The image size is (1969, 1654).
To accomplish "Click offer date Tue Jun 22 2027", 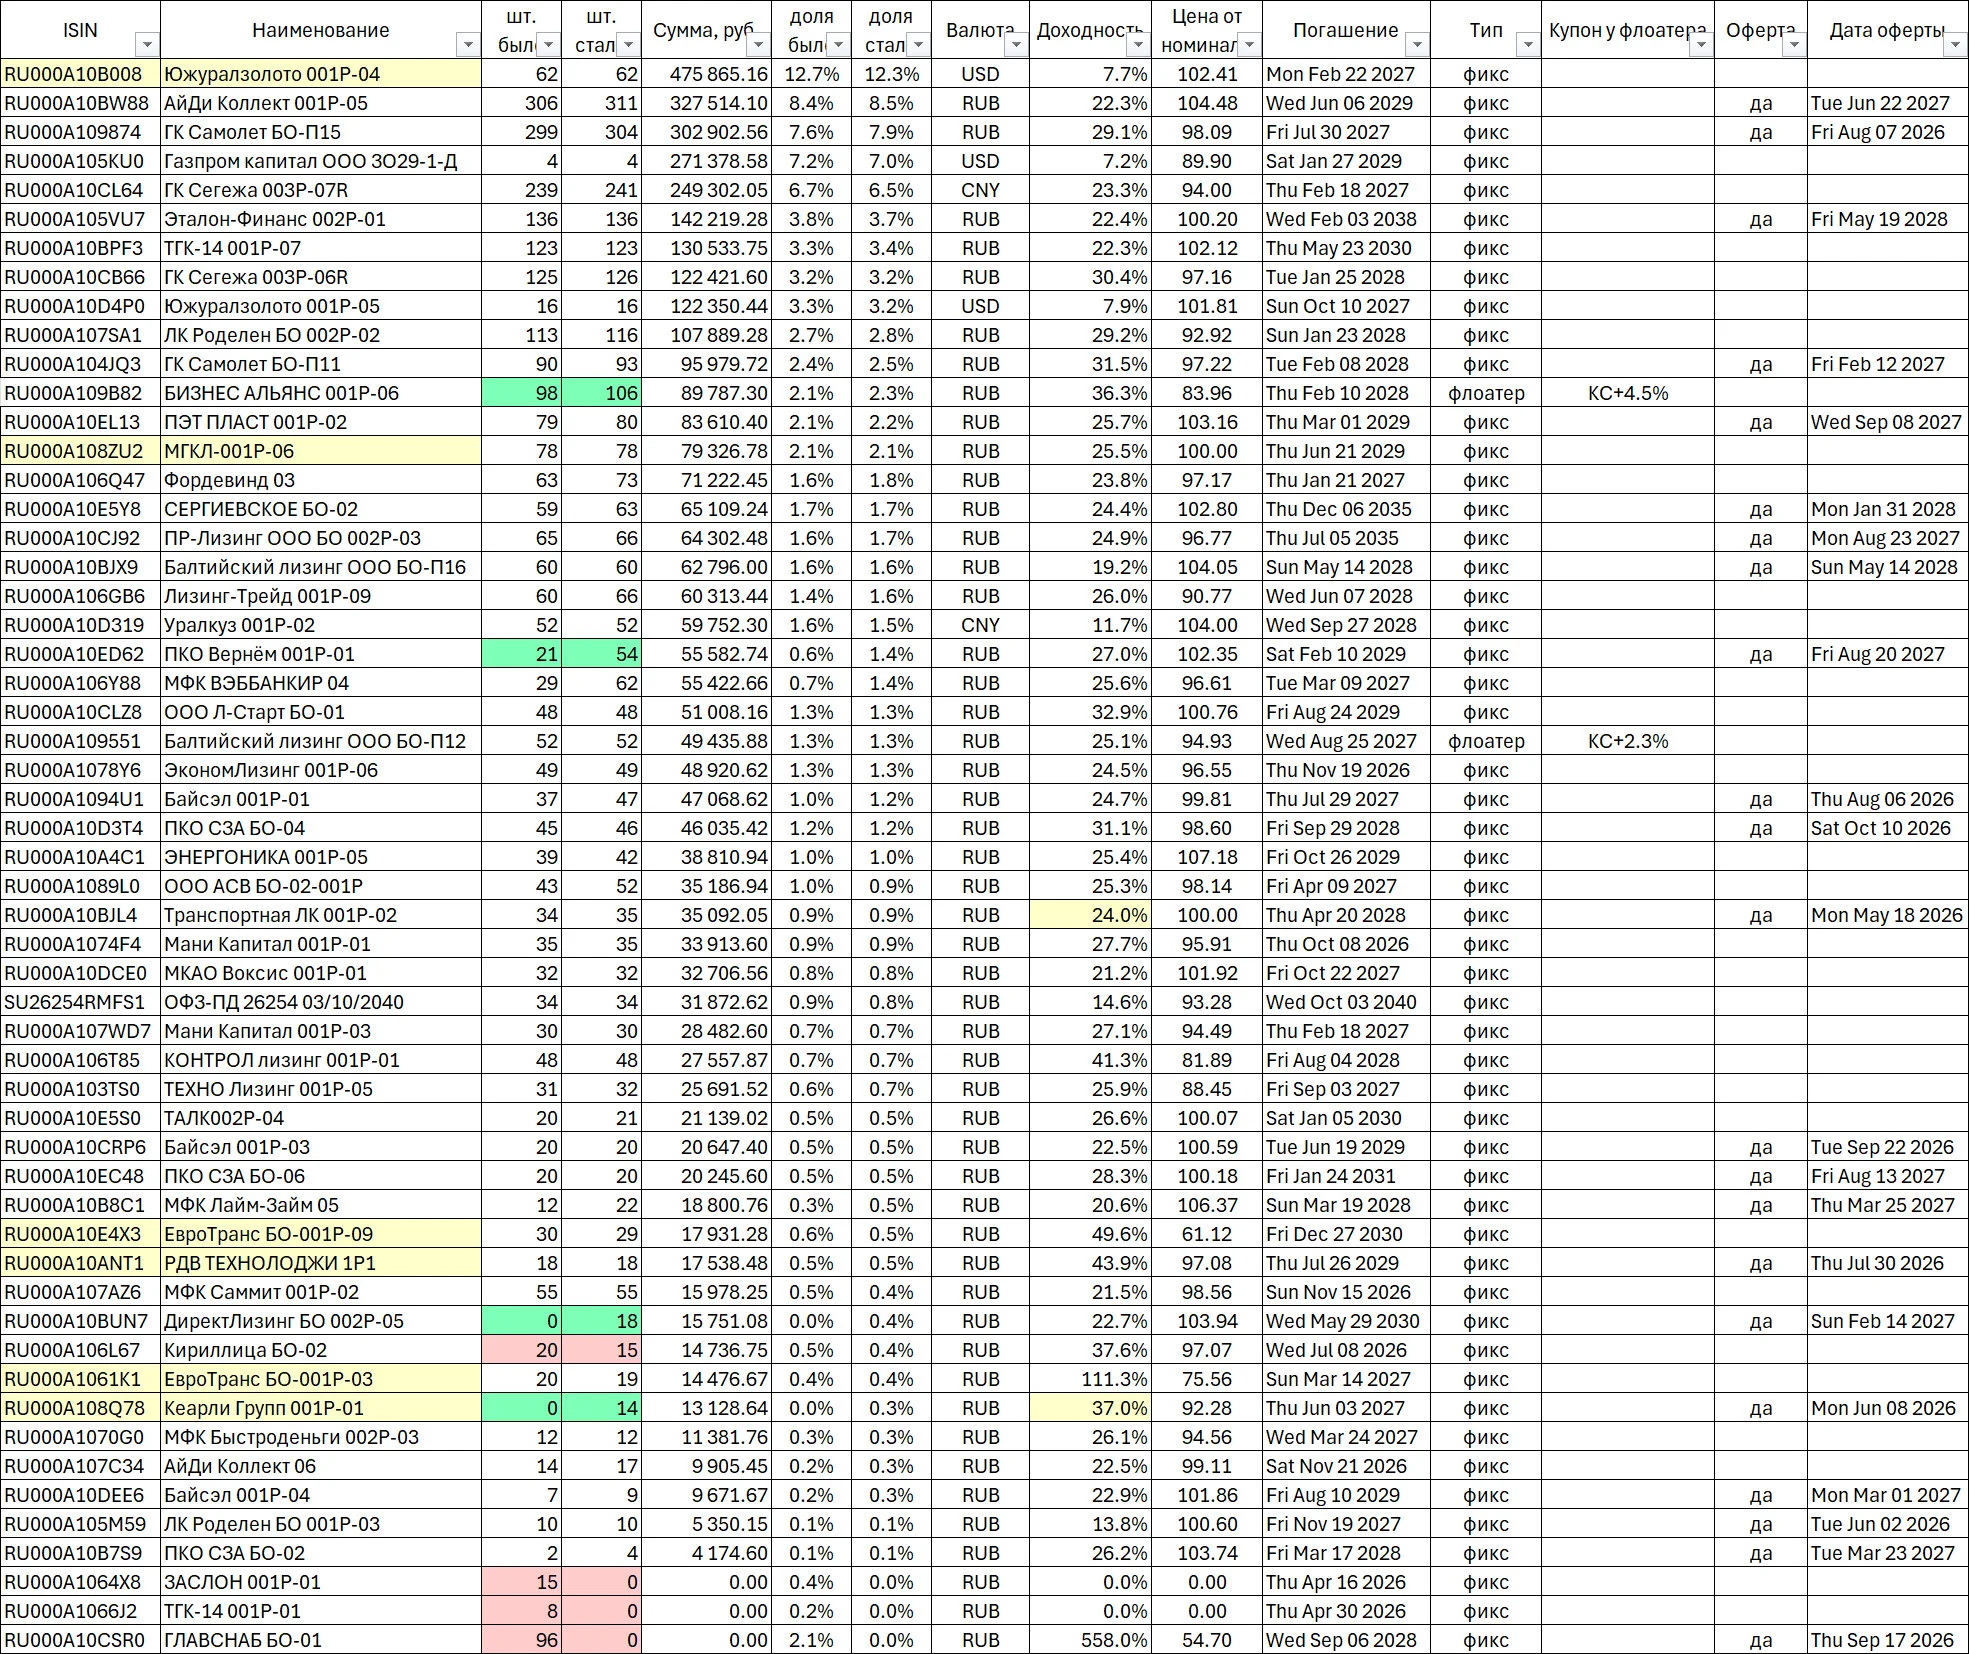I will pyautogui.click(x=1887, y=103).
